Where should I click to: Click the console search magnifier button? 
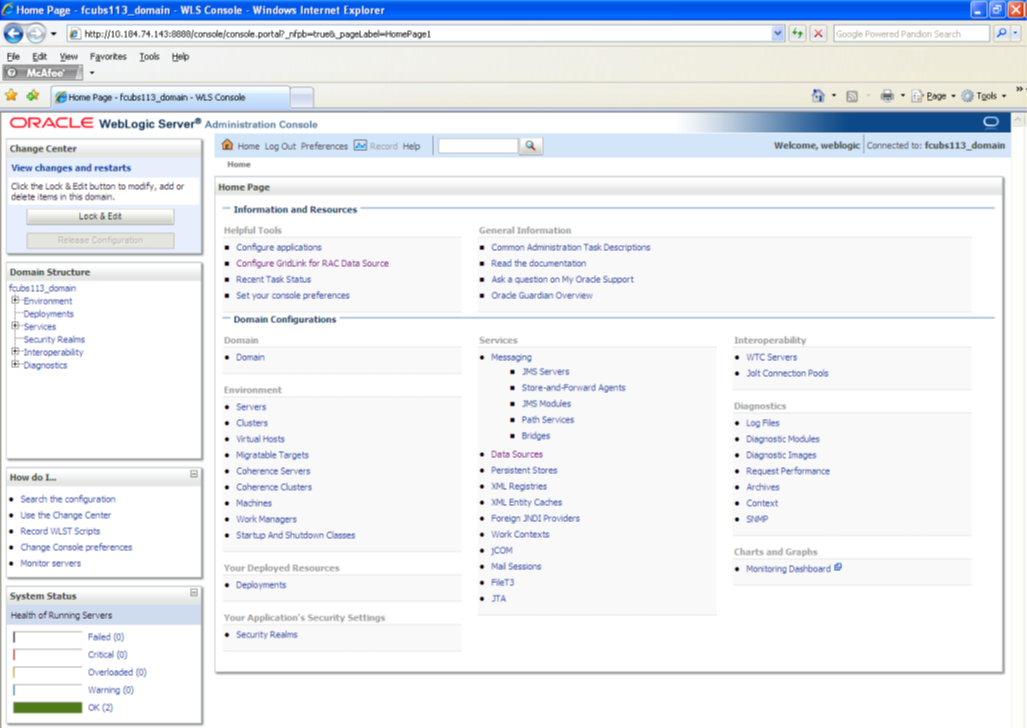click(x=531, y=145)
